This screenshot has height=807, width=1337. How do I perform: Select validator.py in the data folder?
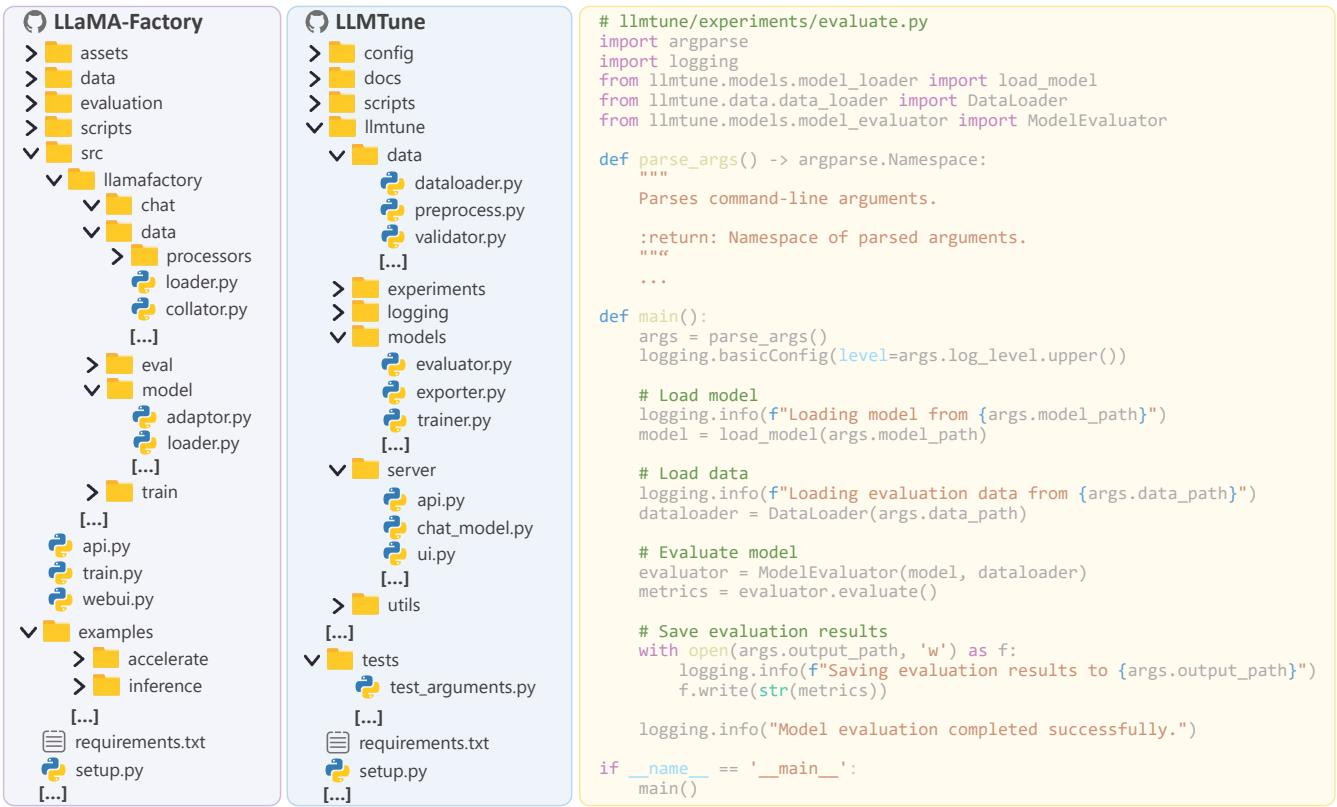coord(460,237)
